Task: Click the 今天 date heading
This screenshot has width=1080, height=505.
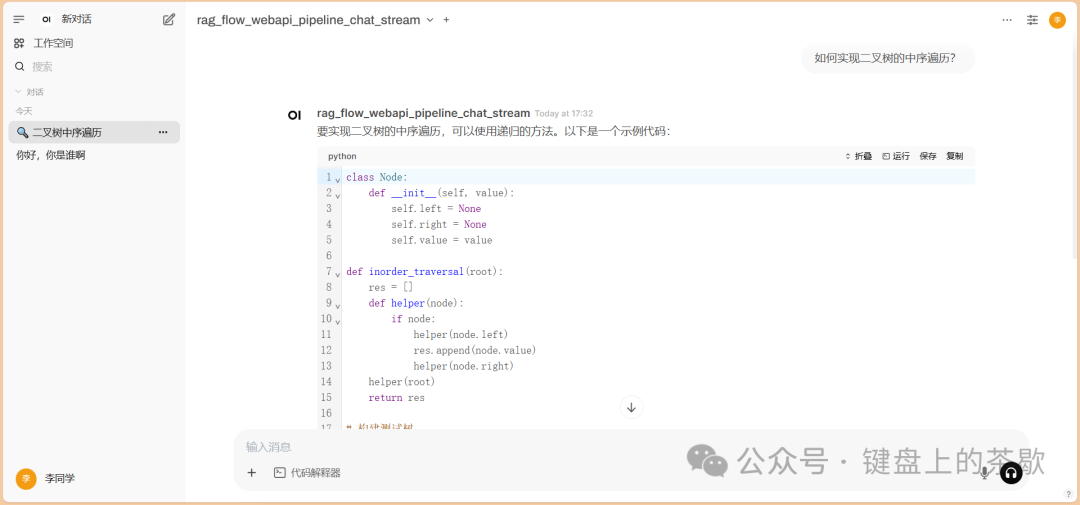Action: pos(24,111)
